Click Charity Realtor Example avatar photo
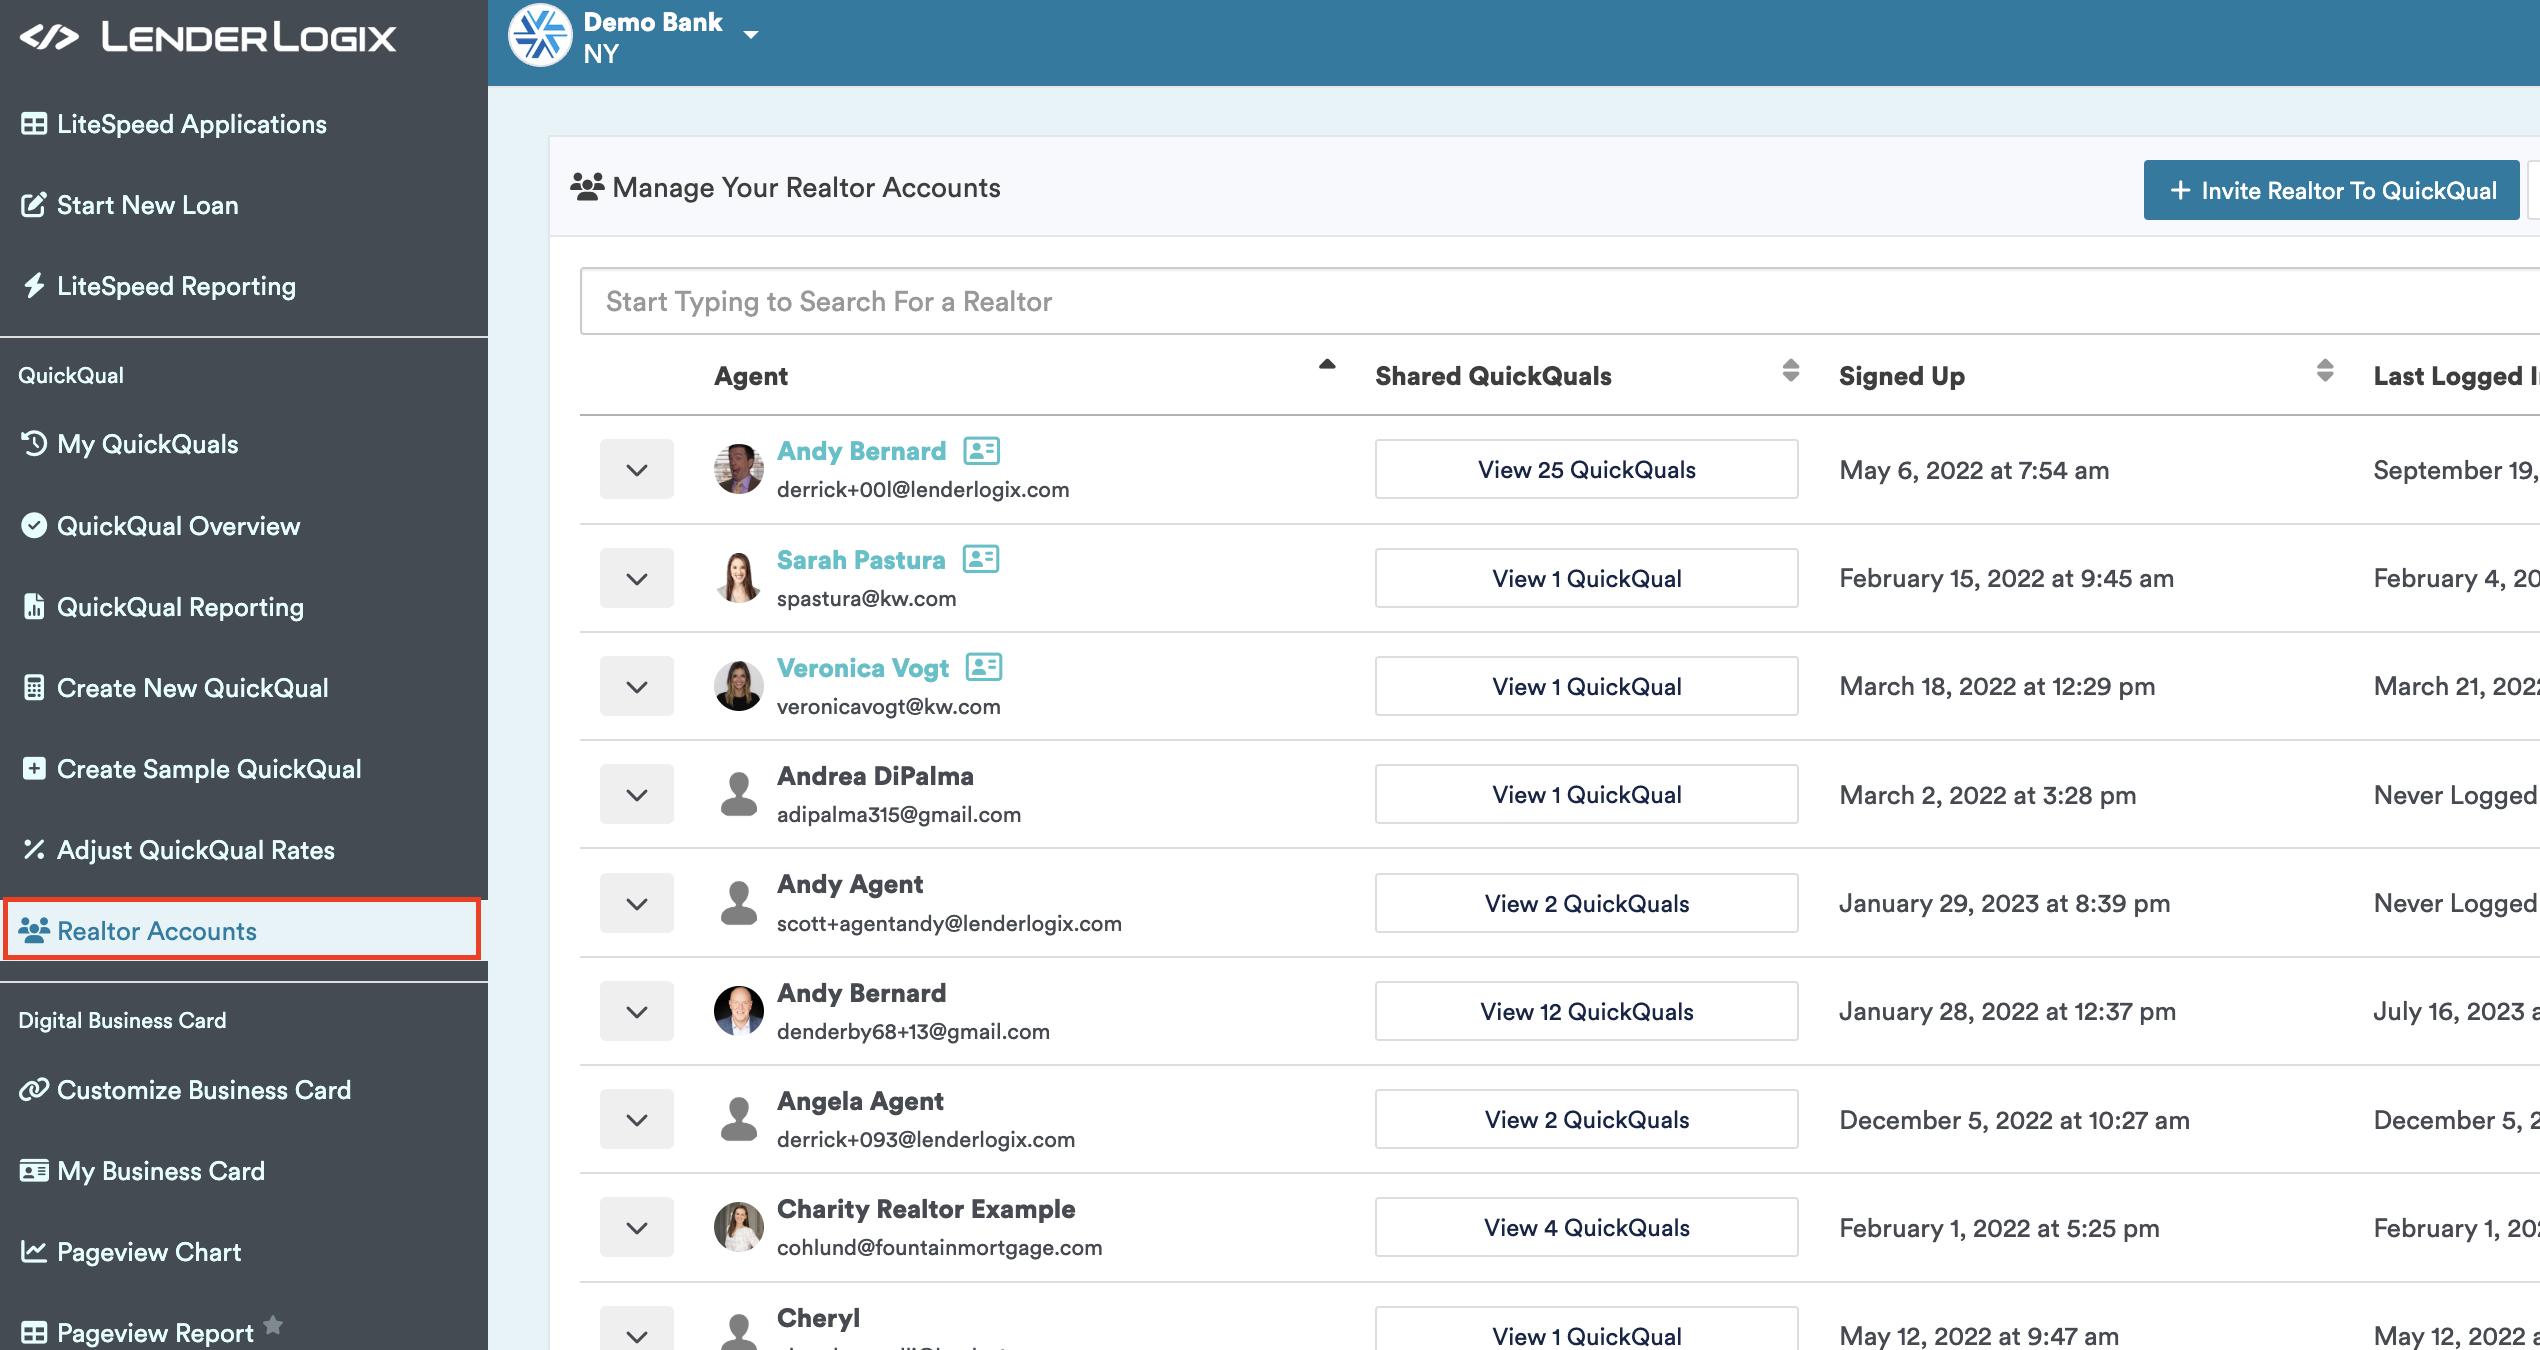 (739, 1227)
